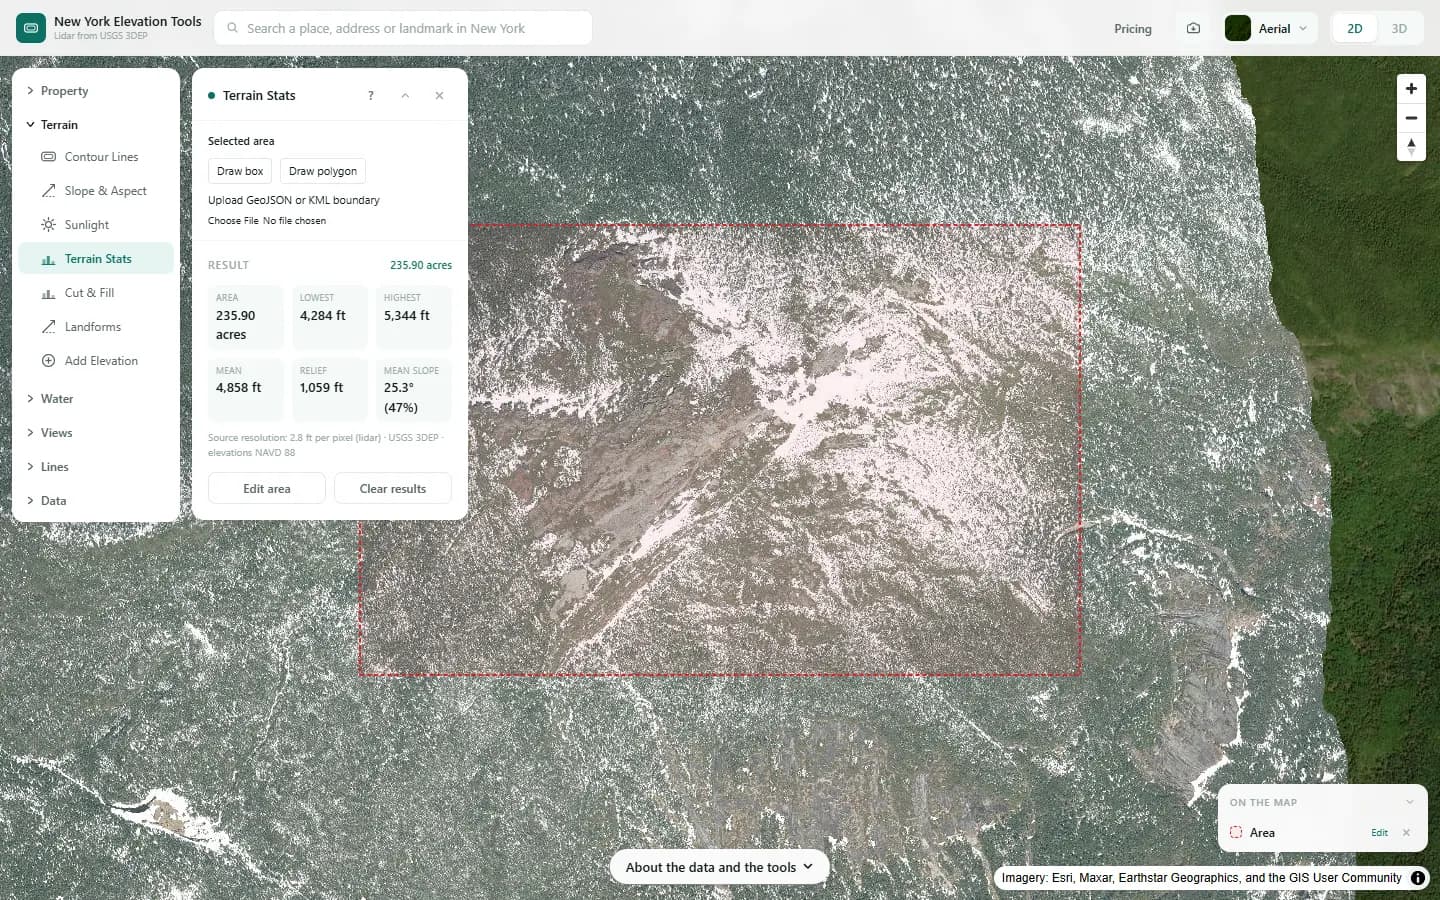Open the Landforms tool

[96, 327]
